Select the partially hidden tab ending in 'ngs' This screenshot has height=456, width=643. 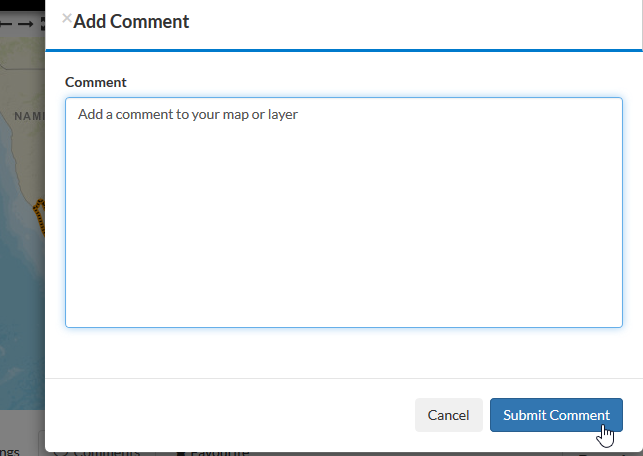[9, 452]
